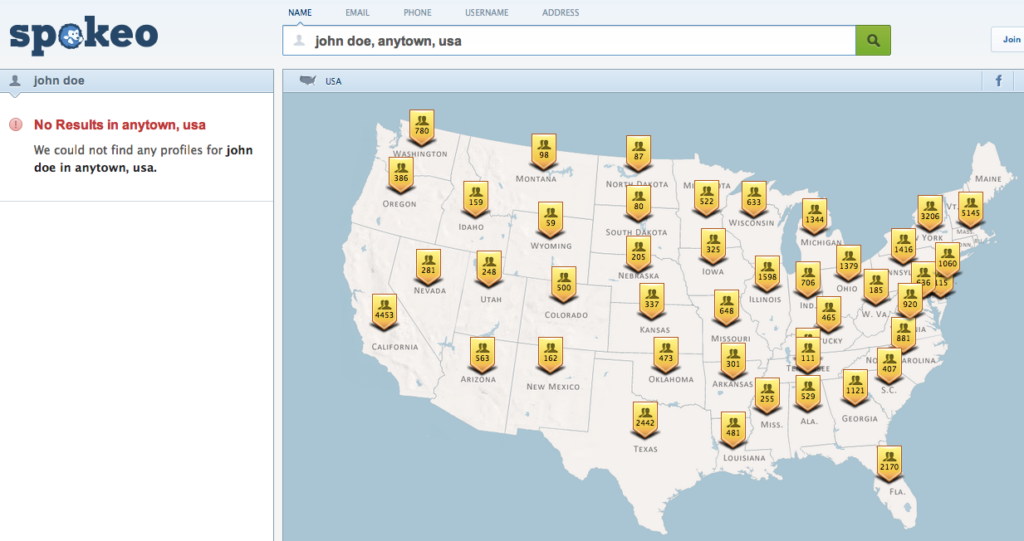This screenshot has height=541, width=1024.
Task: Open the California marker showing 4453
Action: 384,312
